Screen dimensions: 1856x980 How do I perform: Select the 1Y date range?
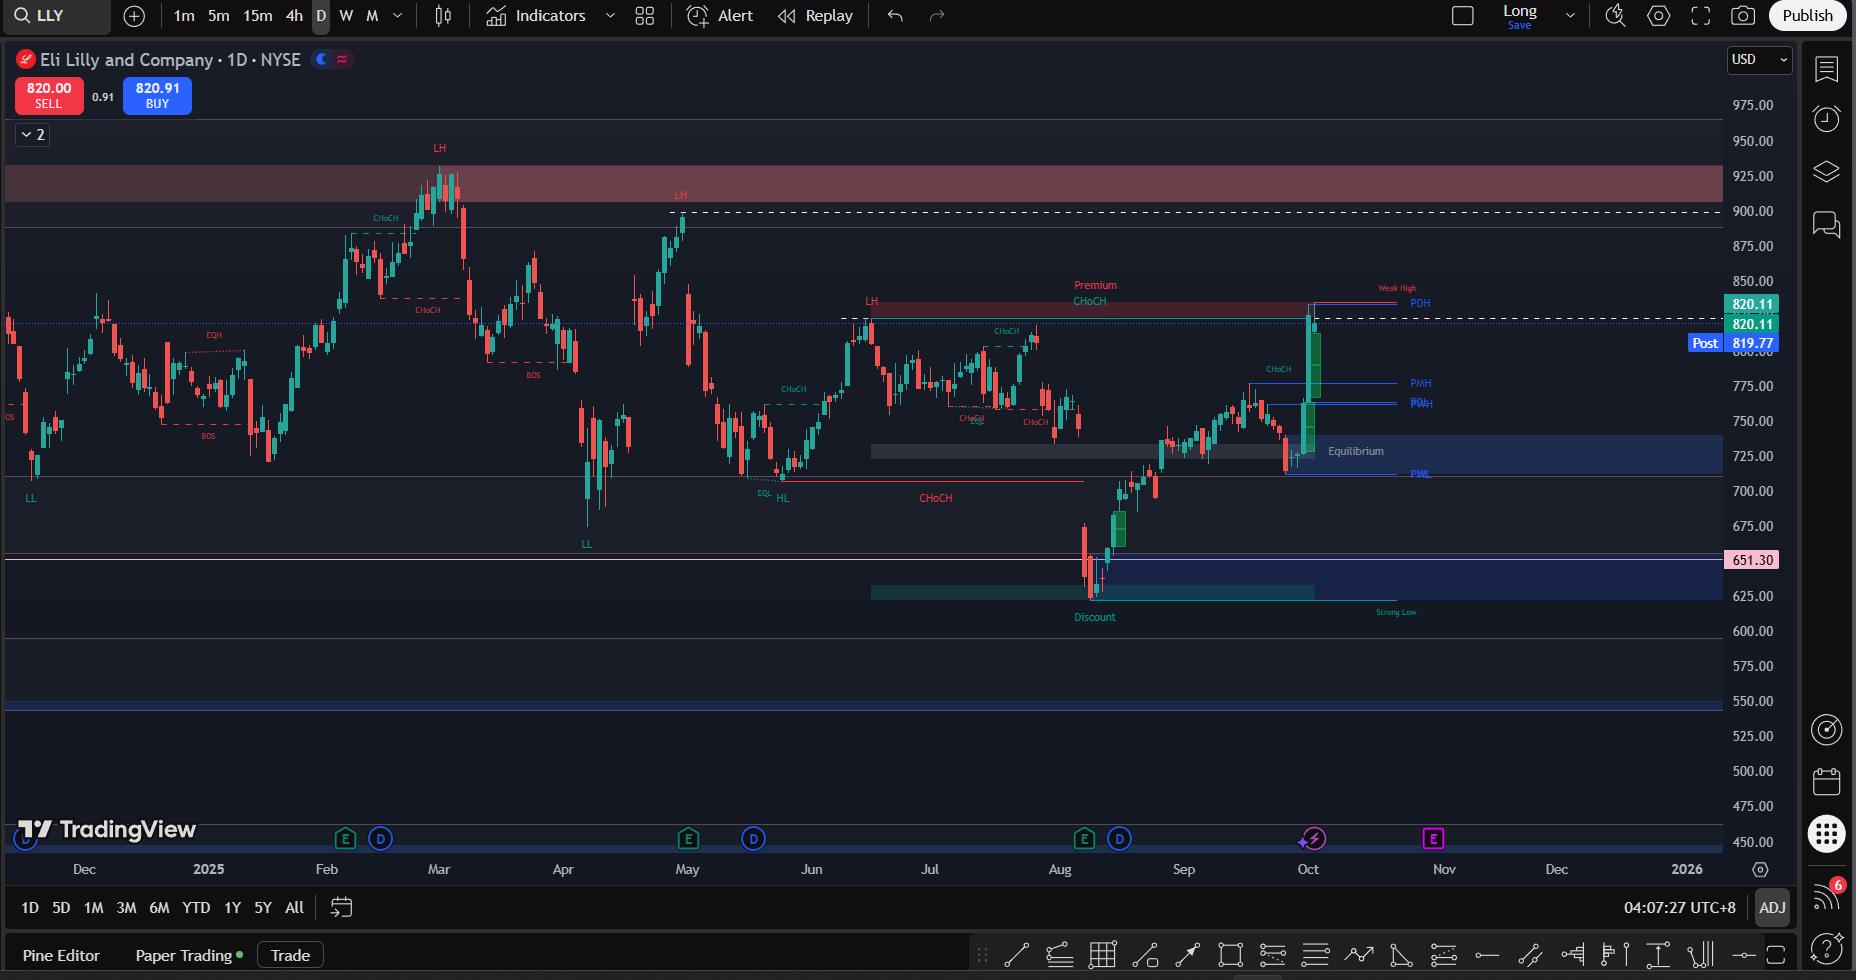[232, 907]
